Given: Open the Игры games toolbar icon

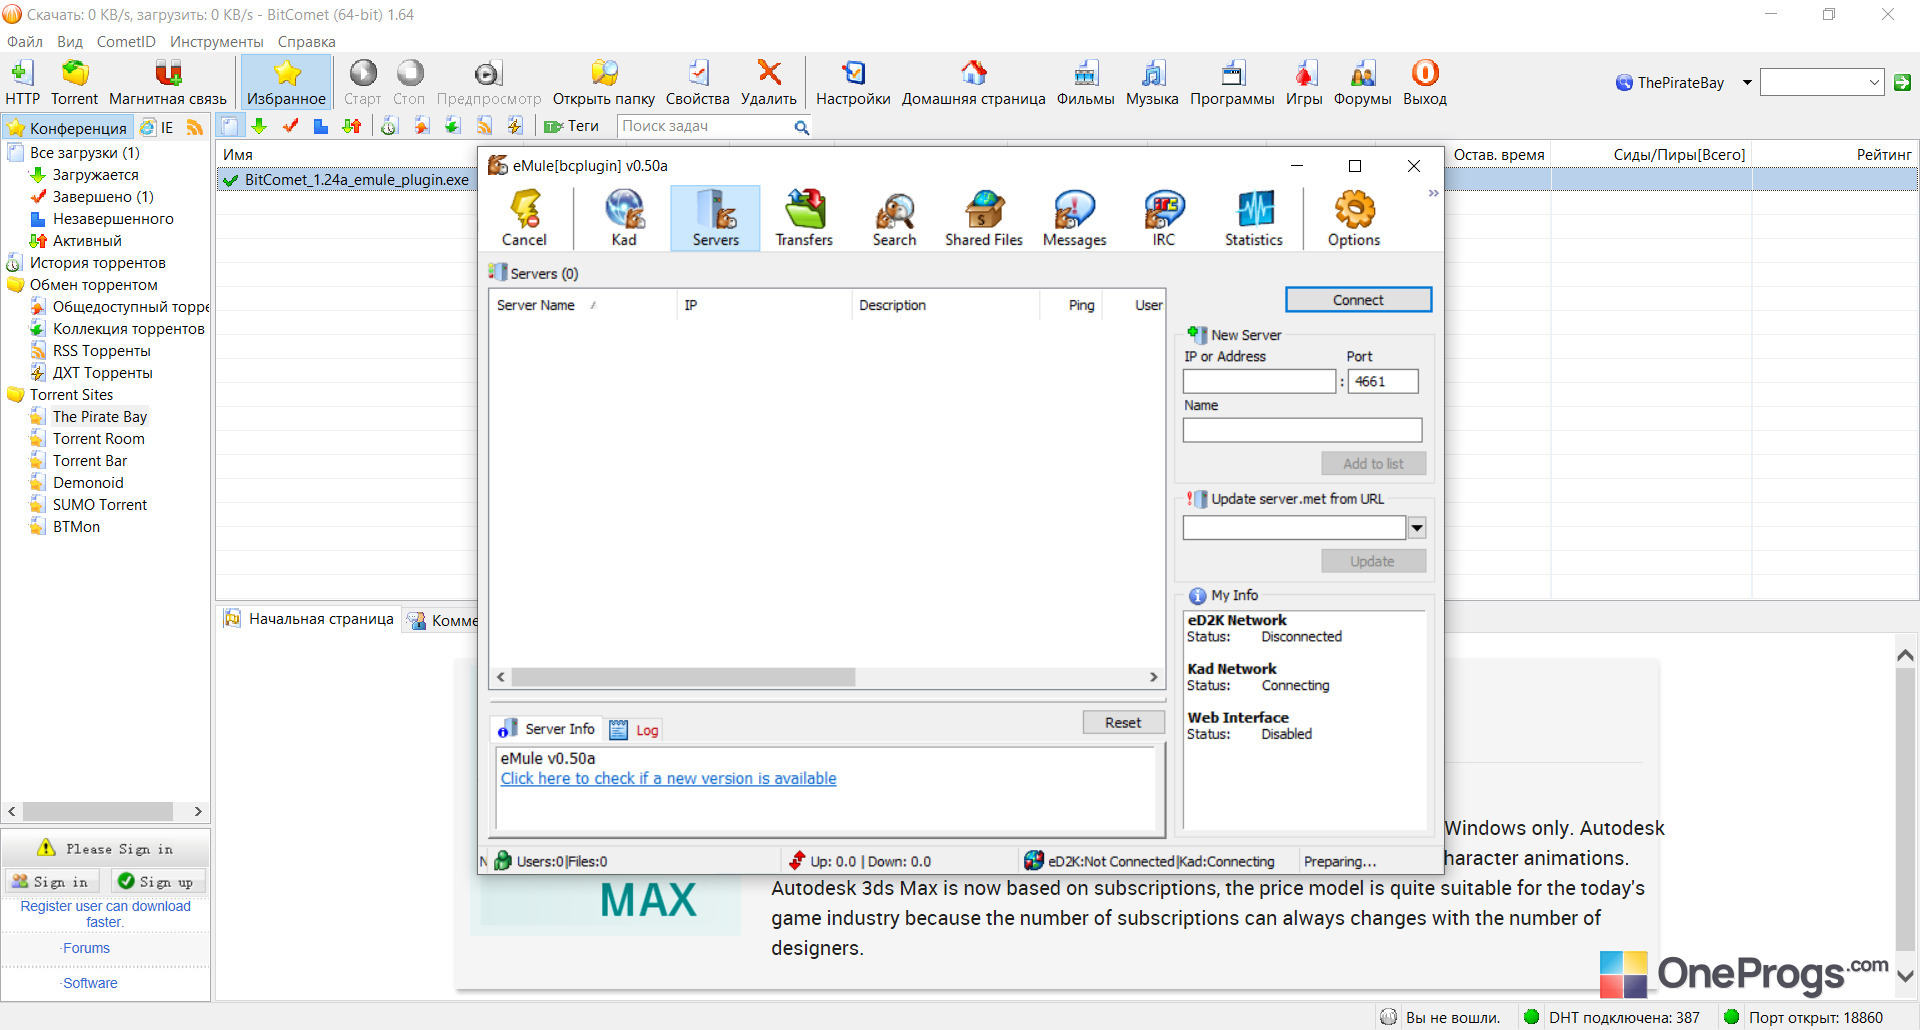Looking at the screenshot, I should pyautogui.click(x=1305, y=74).
